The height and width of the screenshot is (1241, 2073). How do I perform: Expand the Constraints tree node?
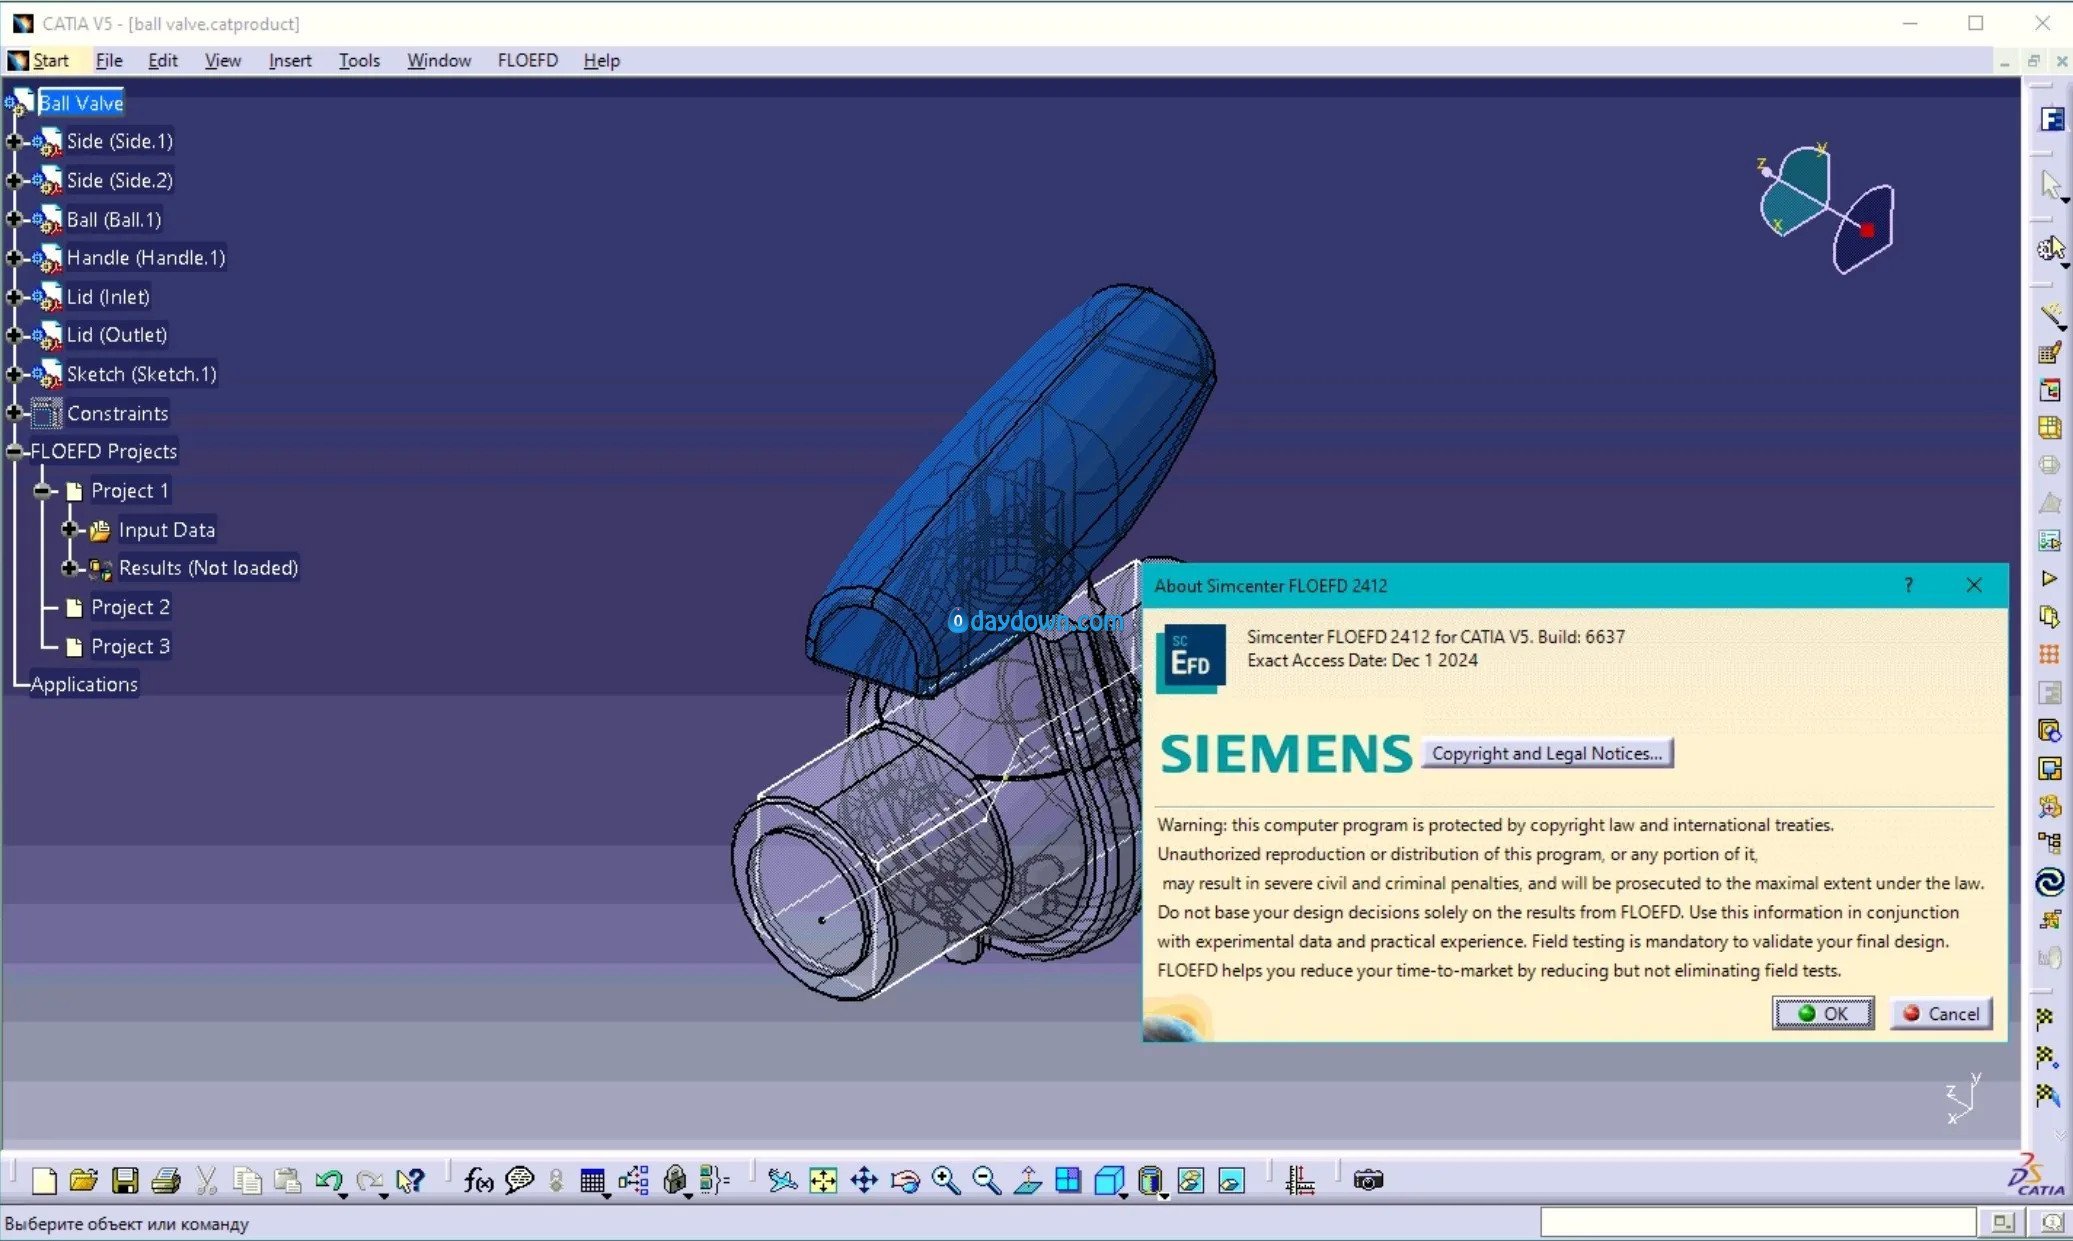[13, 413]
